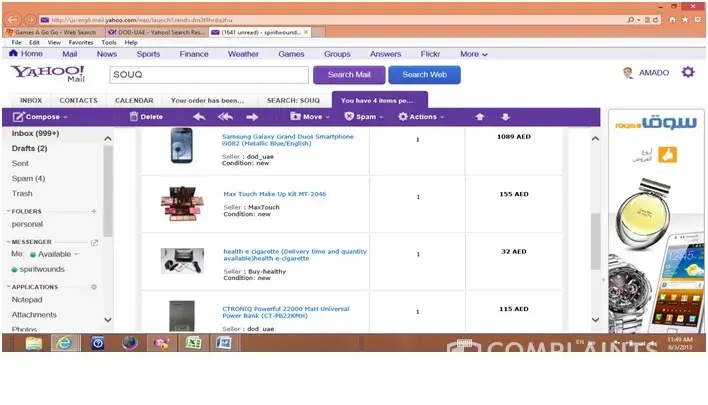
Task: Pop out Messenger window icon
Action: [x=94, y=242]
